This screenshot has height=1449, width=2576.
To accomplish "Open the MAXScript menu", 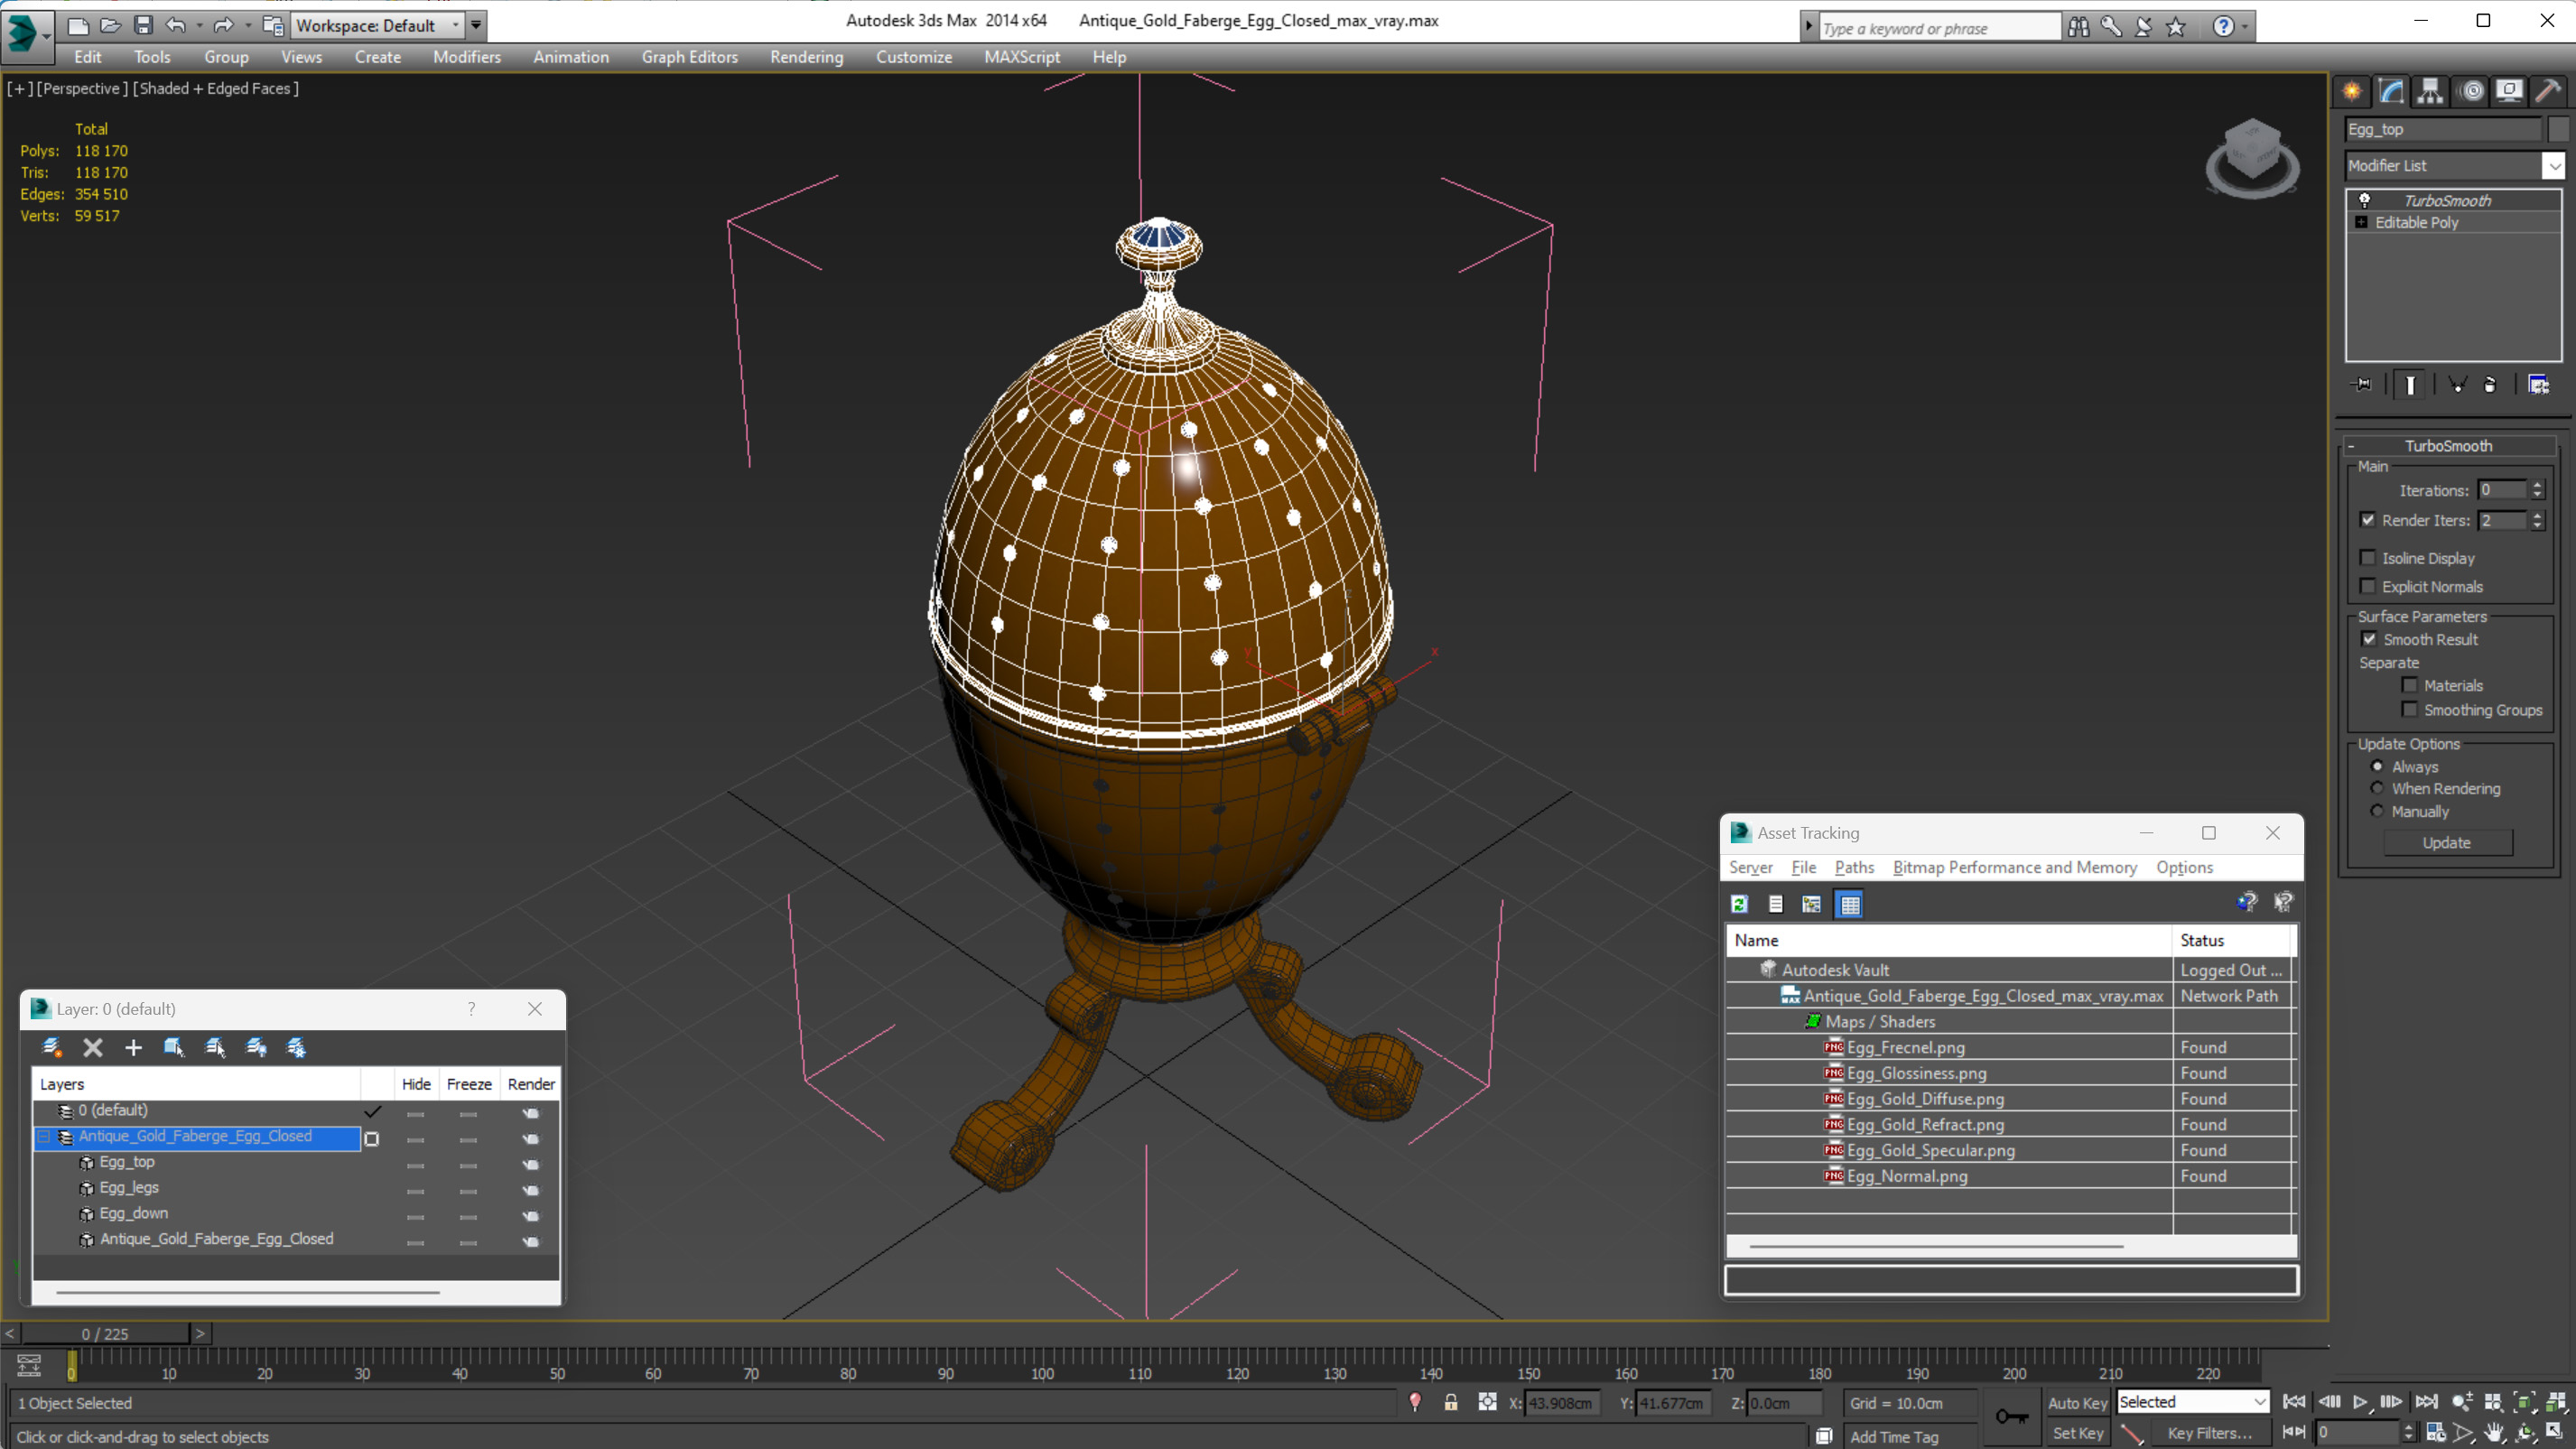I will pos(1021,57).
